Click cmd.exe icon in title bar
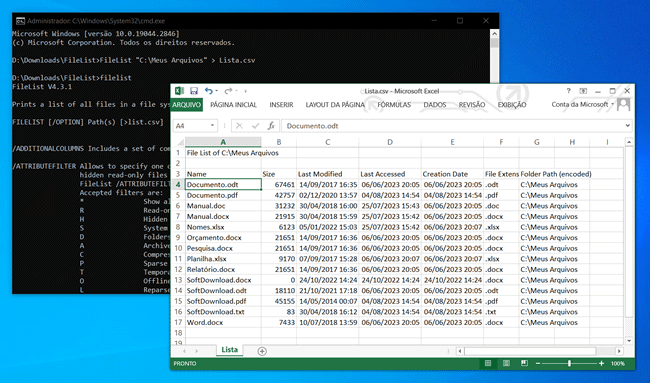650x383 pixels. (20, 21)
